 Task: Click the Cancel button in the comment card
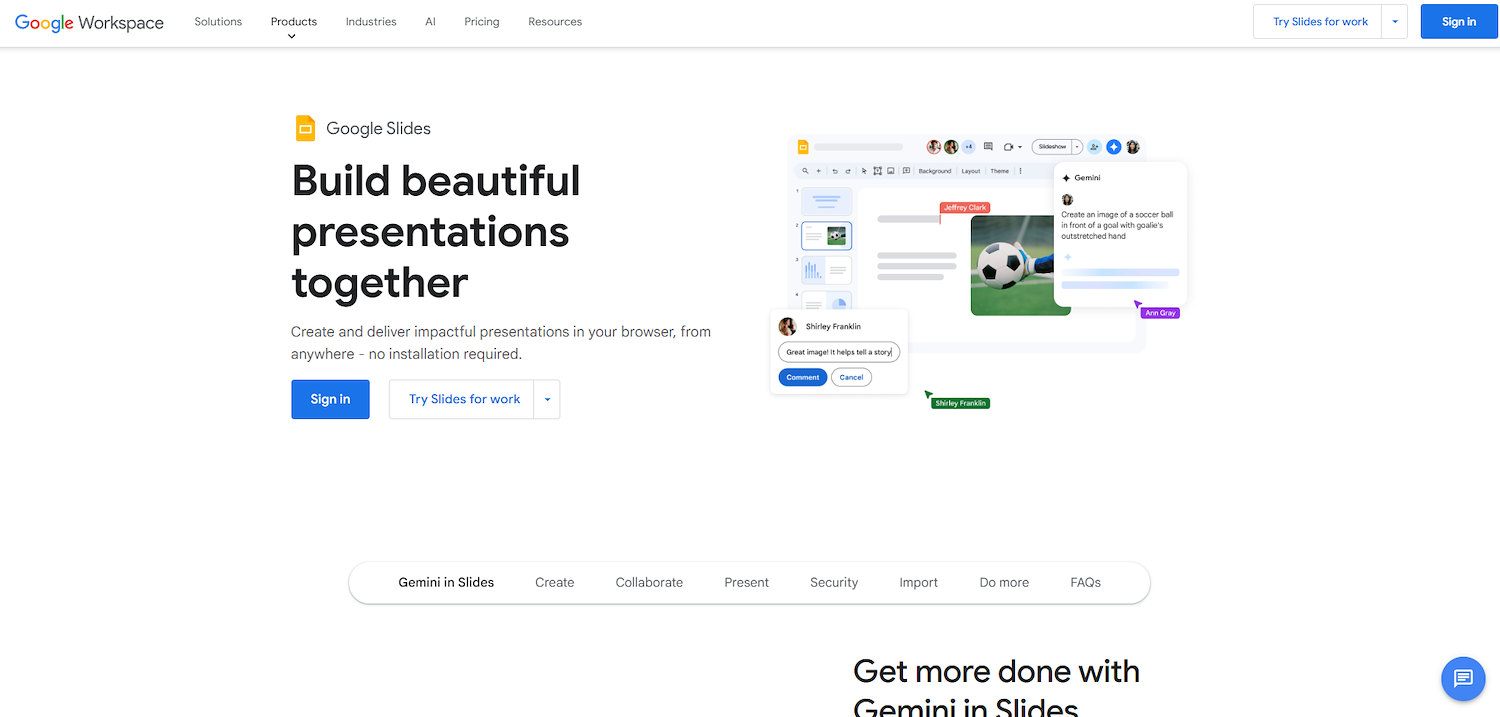point(851,377)
